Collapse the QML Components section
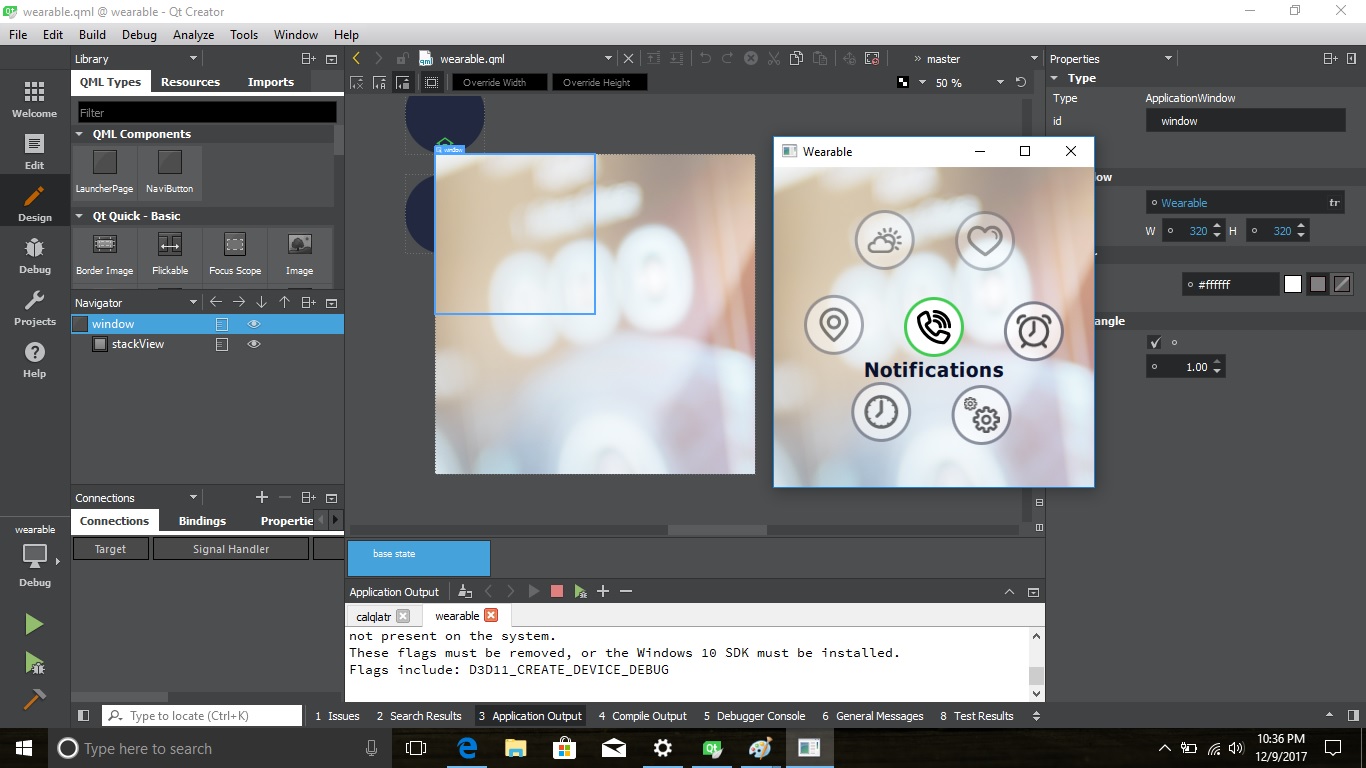 (x=79, y=133)
